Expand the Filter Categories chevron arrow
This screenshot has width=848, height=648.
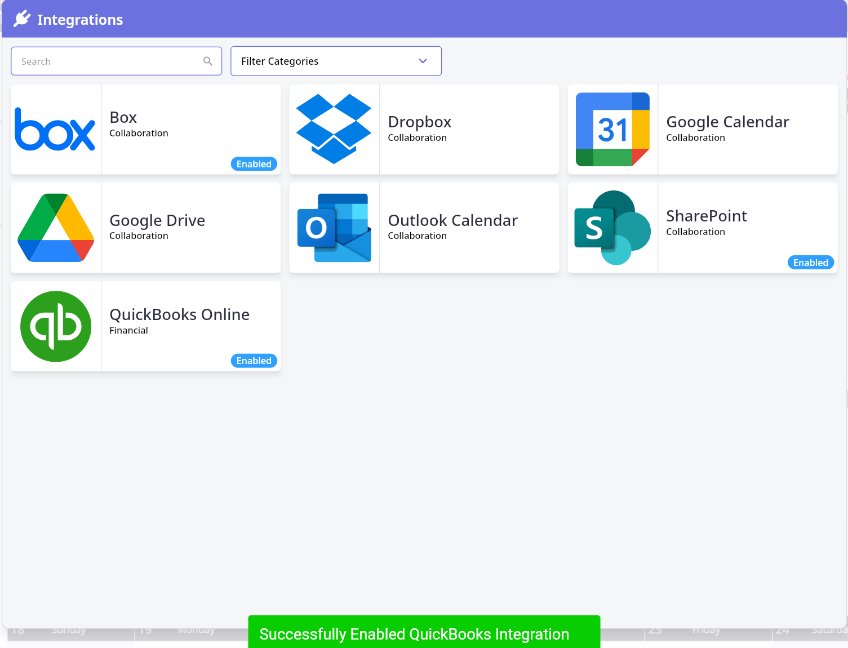point(422,61)
